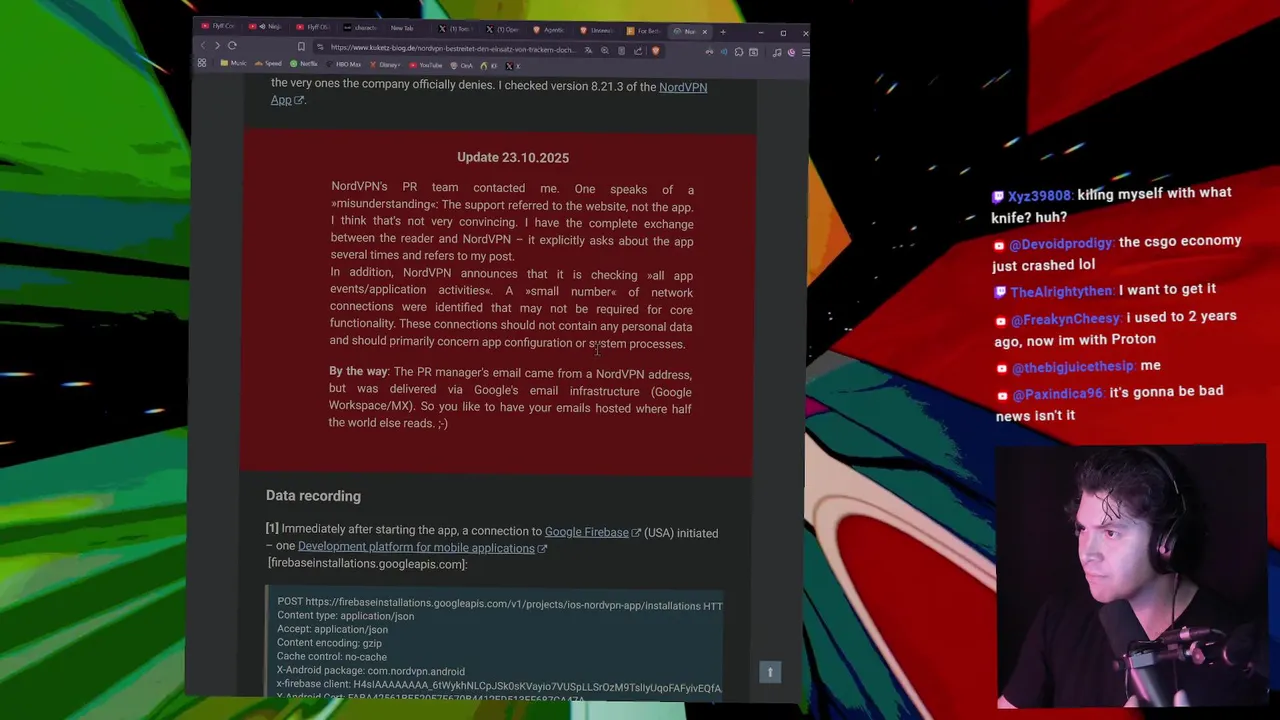Reload the page with the refresh icon

(x=232, y=45)
